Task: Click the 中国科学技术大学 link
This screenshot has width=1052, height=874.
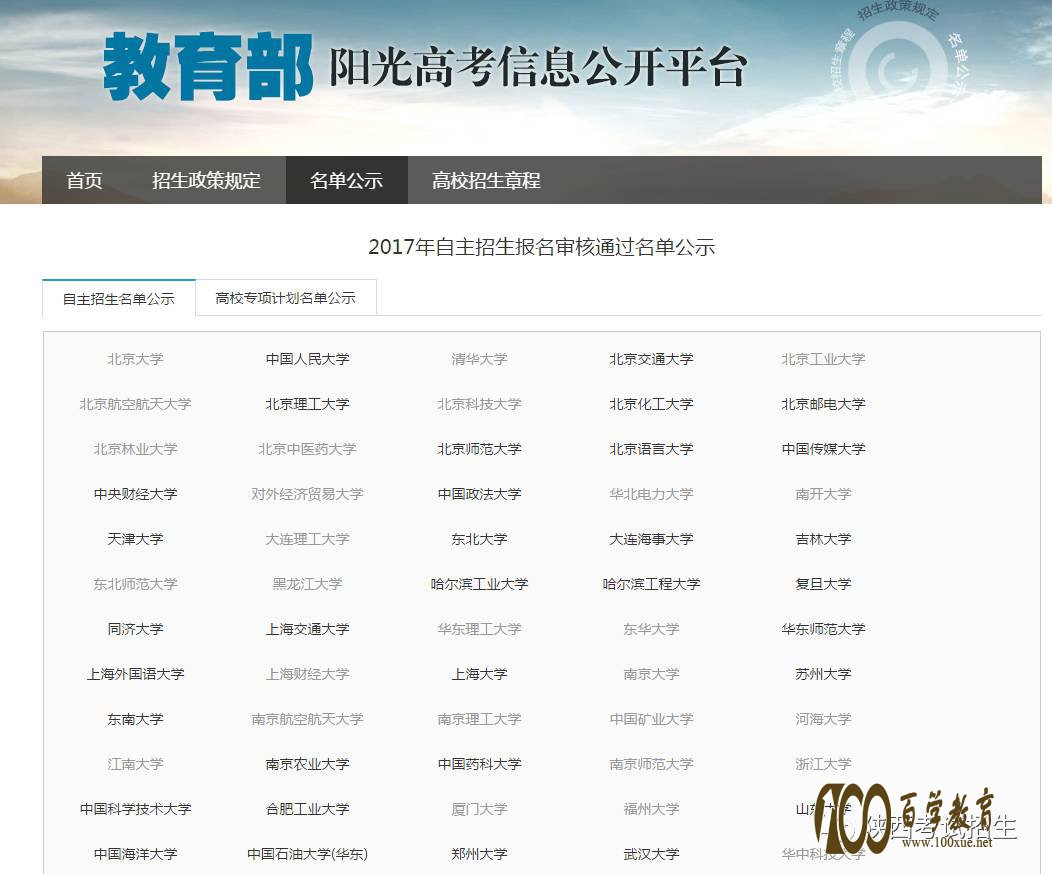Action: 136,808
